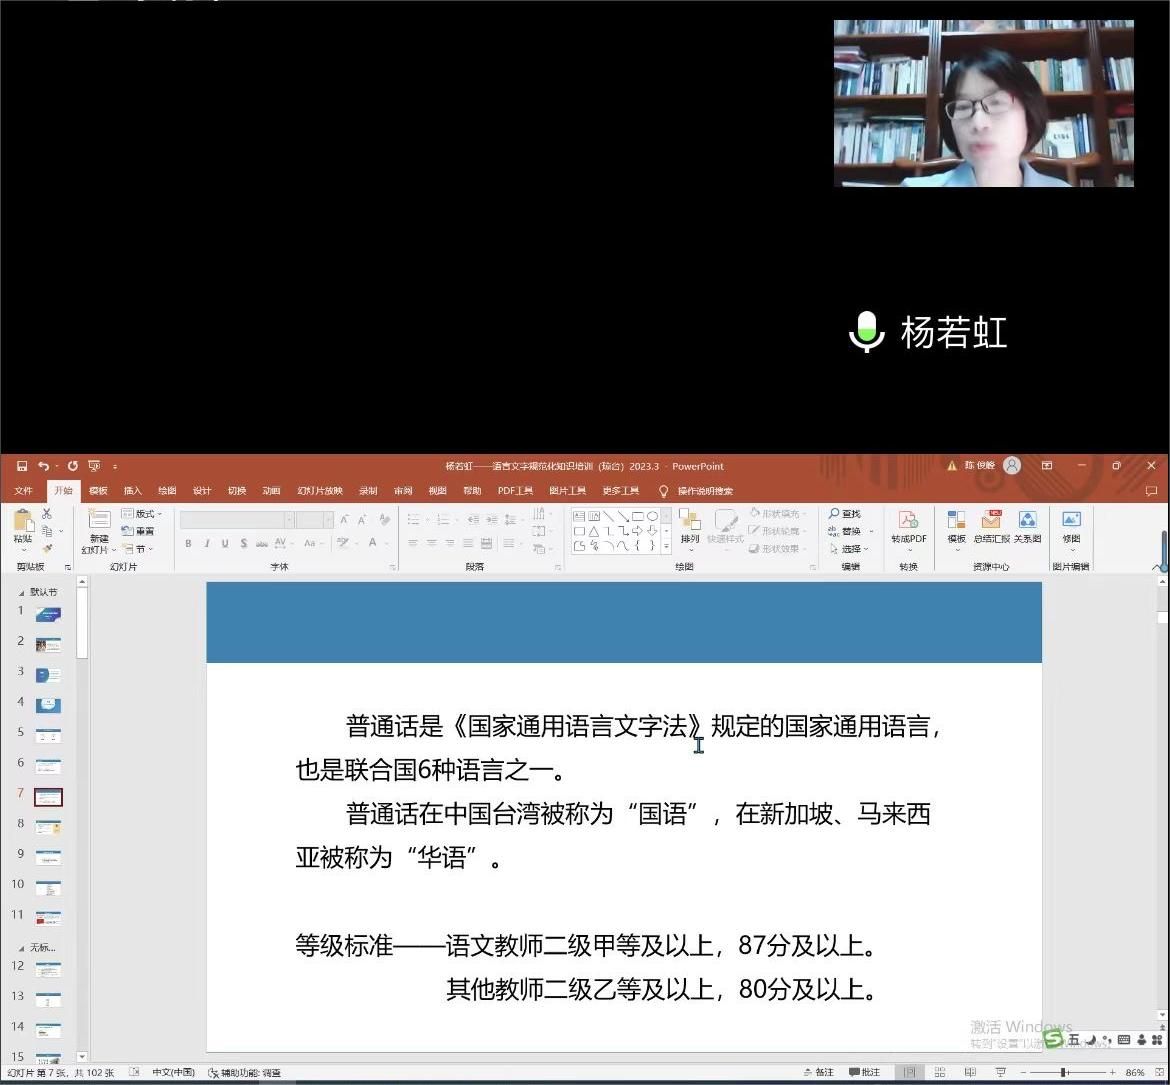Open the 插入 ribbon tab
1170x1085 pixels.
click(x=133, y=491)
